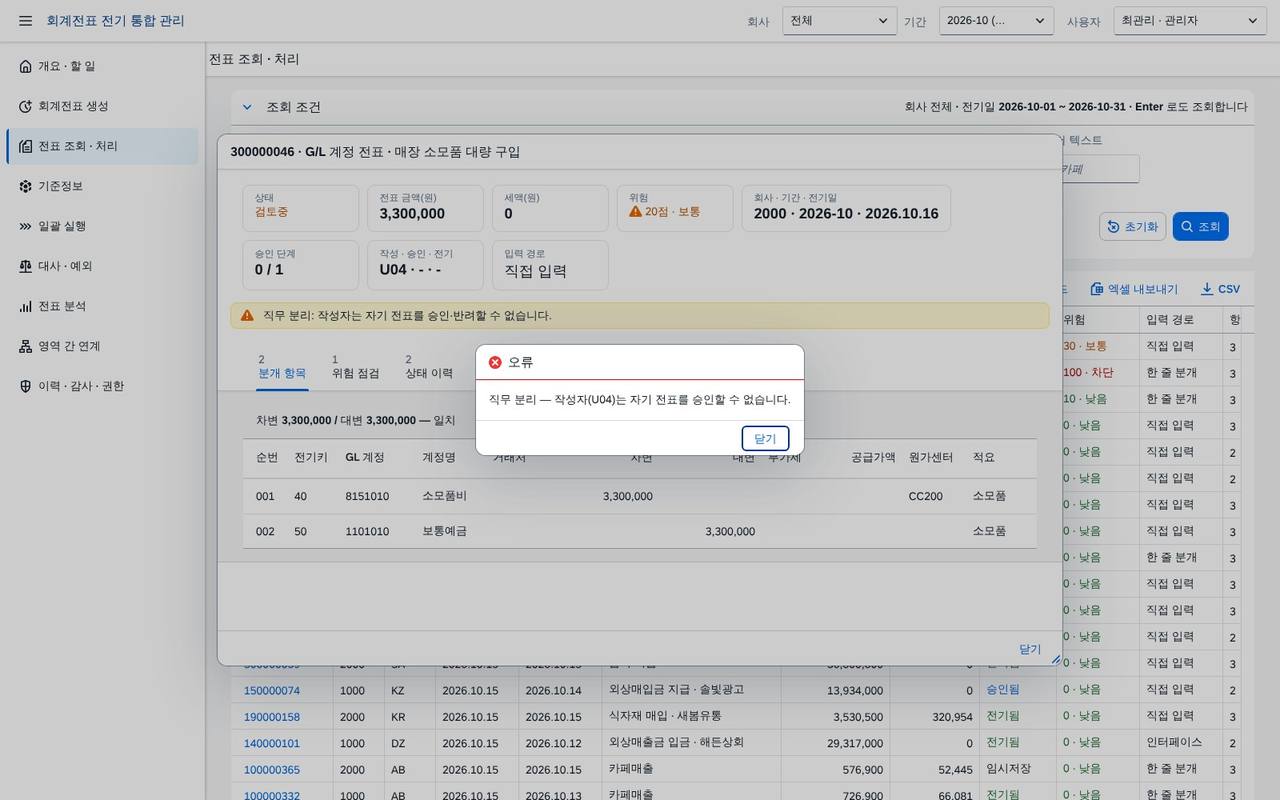Click the warning triangle in 직무 분리 banner
The image size is (1280, 800).
(247, 315)
